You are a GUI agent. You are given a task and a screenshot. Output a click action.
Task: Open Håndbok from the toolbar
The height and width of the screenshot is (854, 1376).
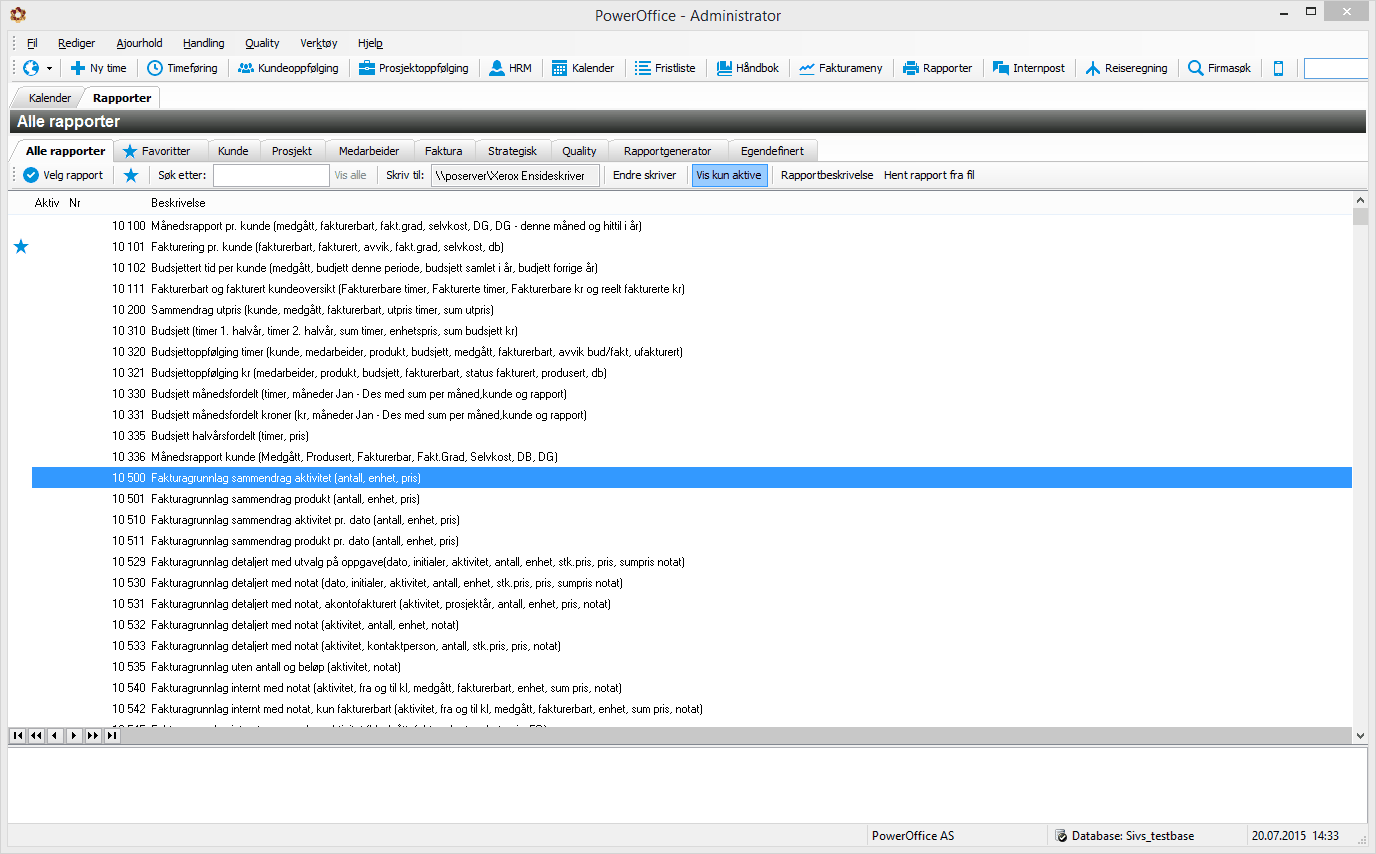(x=747, y=68)
